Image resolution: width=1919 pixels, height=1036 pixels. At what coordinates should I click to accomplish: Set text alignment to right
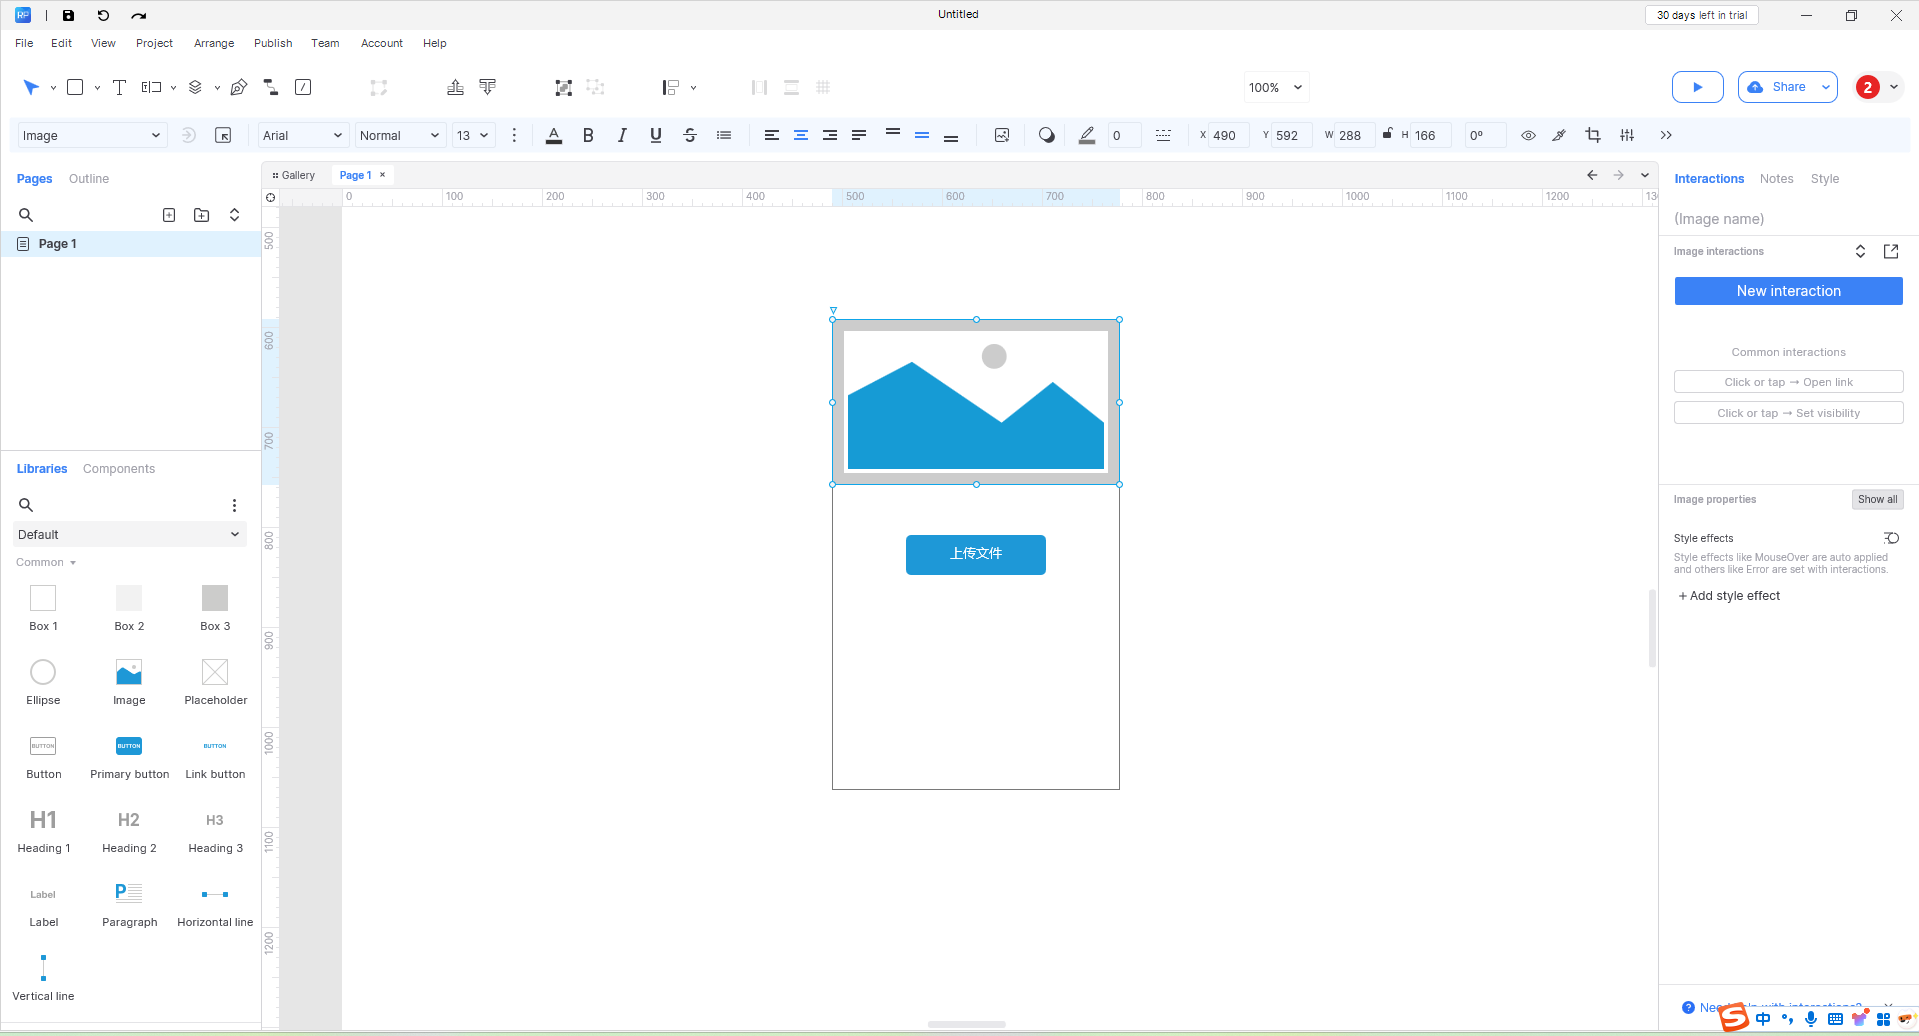point(830,135)
